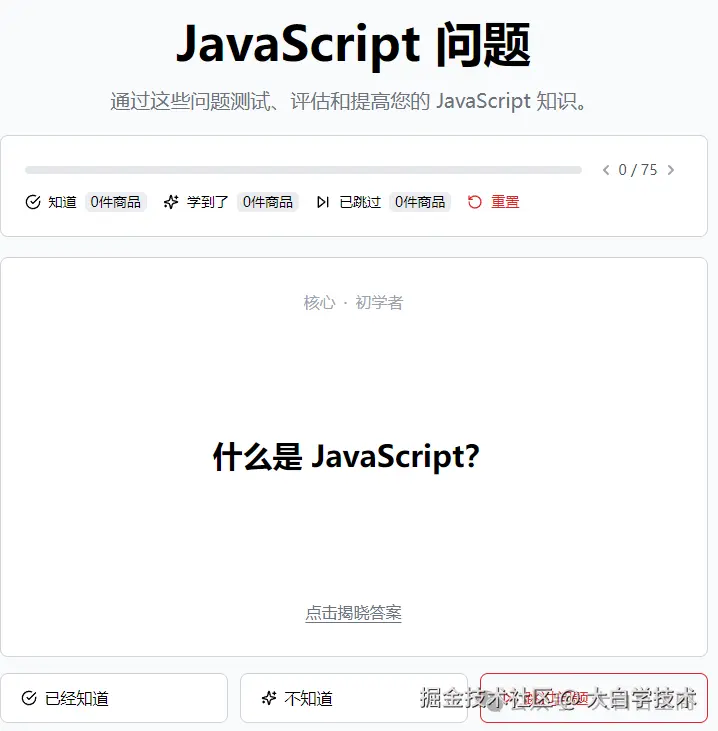Click the 核心 · 初学者 category label

pos(353,303)
